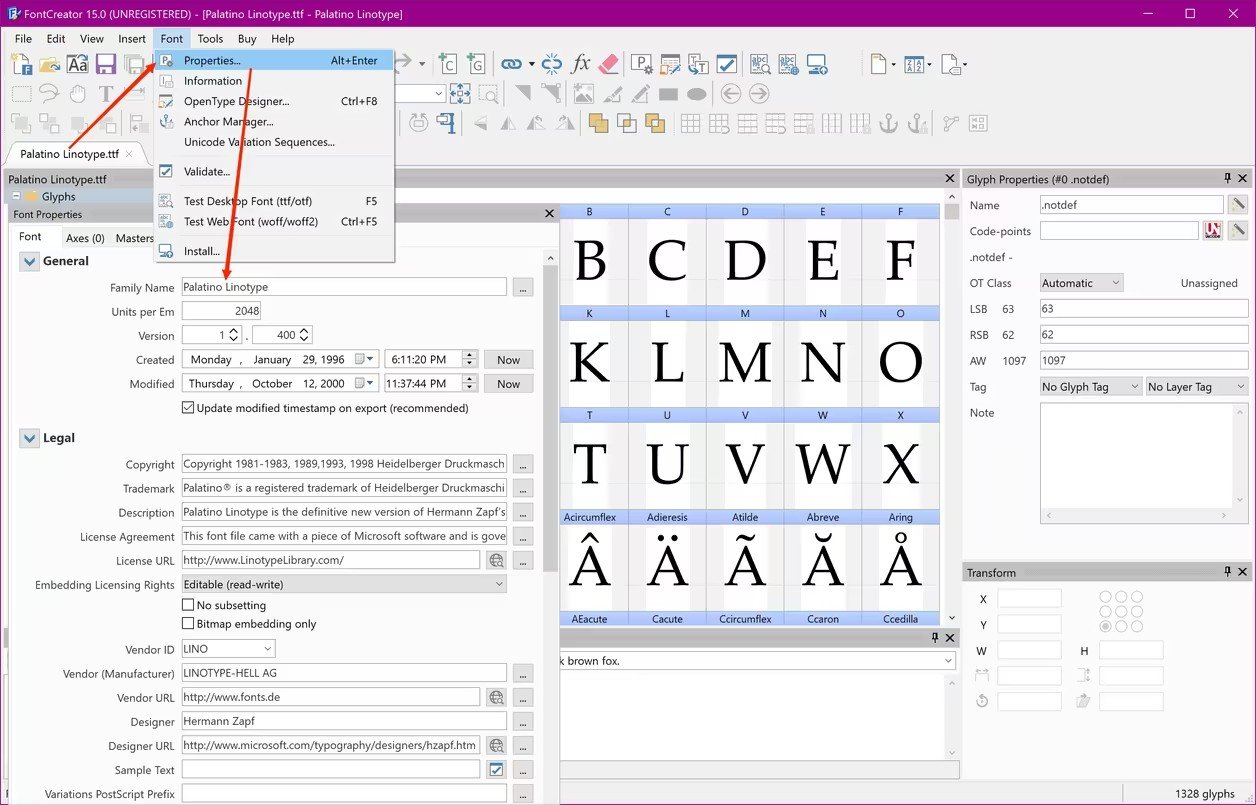The height and width of the screenshot is (805, 1256).
Task: Click the purple Save icon
Action: point(106,64)
